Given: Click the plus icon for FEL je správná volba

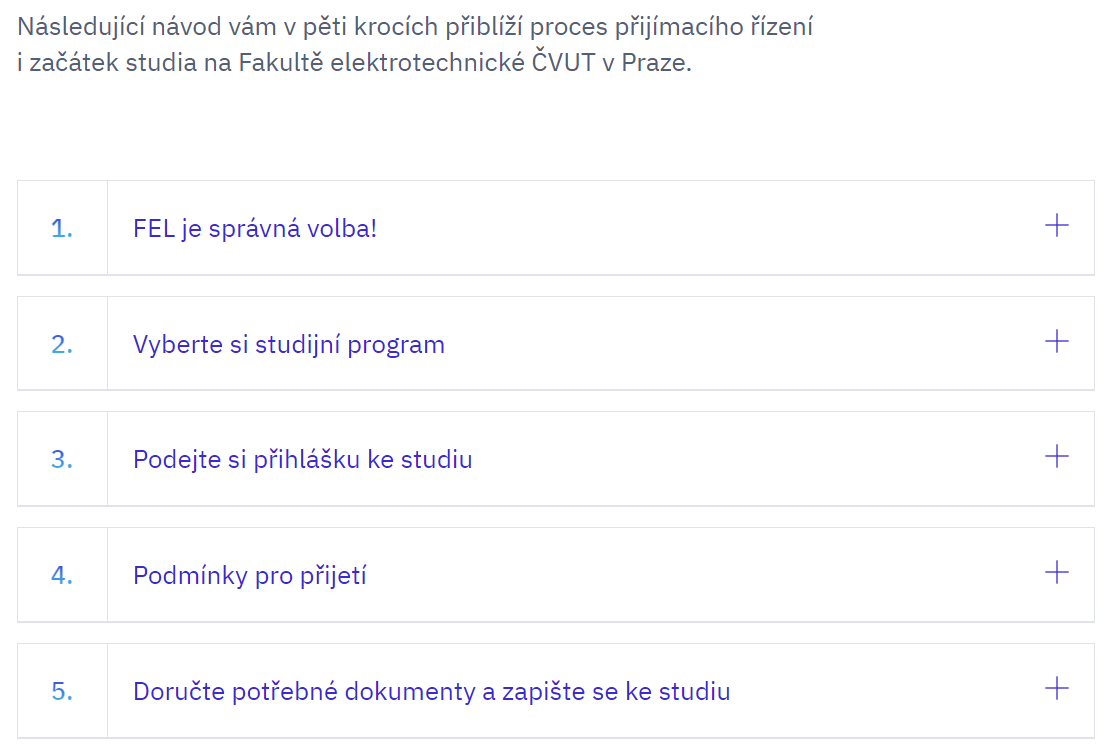Looking at the screenshot, I should coord(1056,226).
